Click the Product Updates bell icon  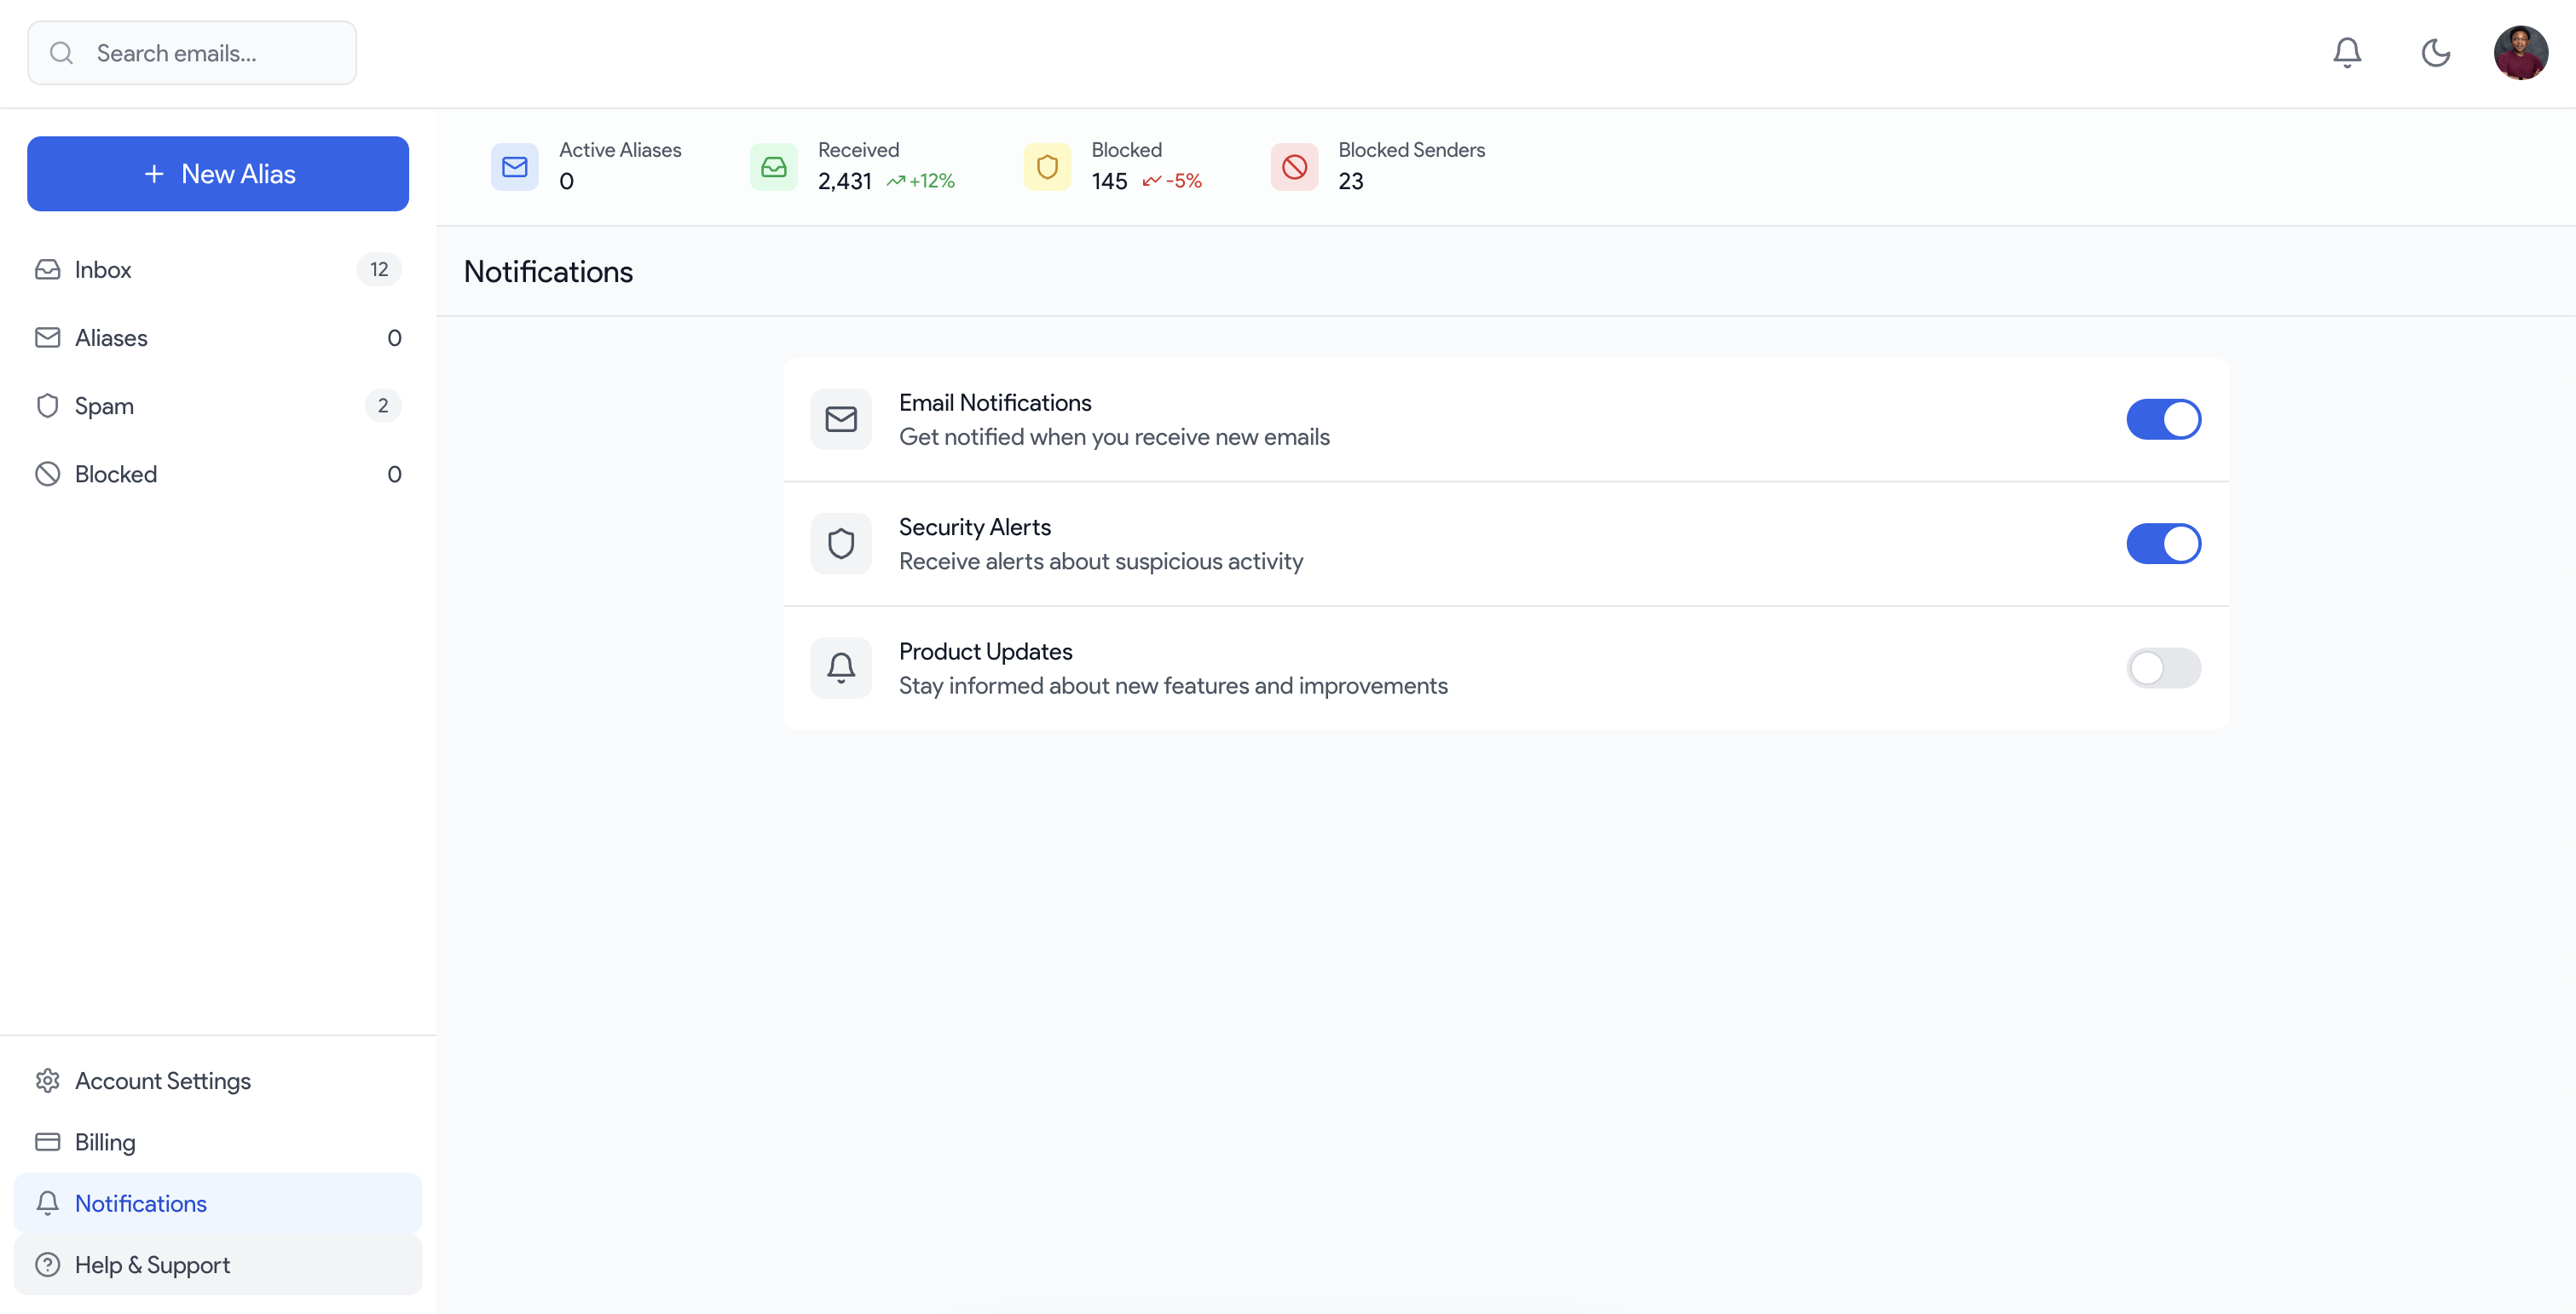[841, 668]
